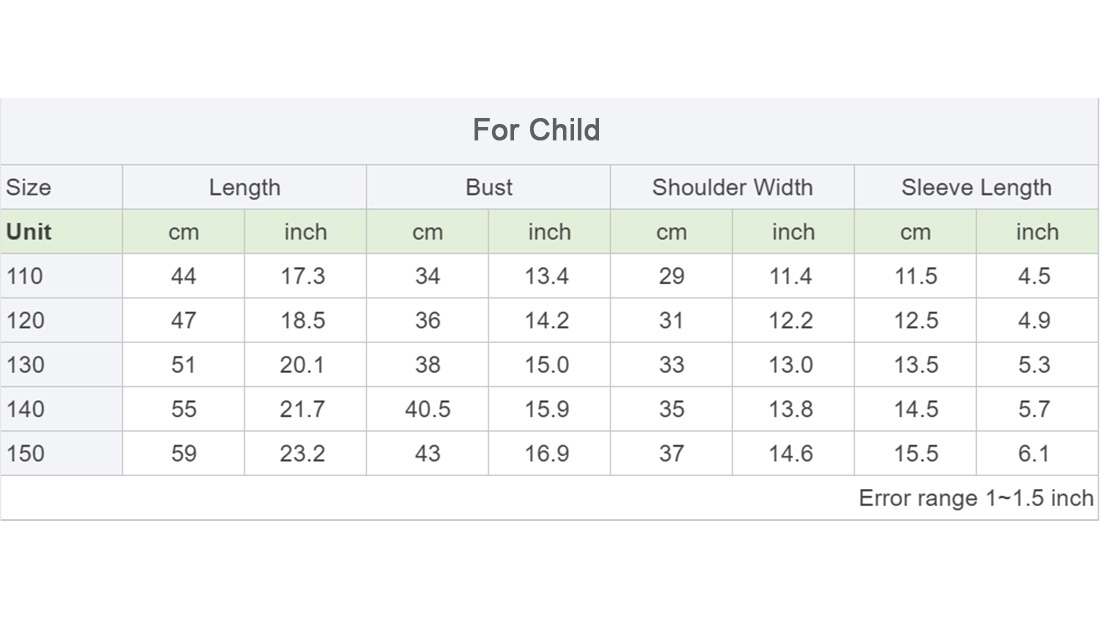Select the Unit row label
This screenshot has height=619, width=1100.
(29, 232)
